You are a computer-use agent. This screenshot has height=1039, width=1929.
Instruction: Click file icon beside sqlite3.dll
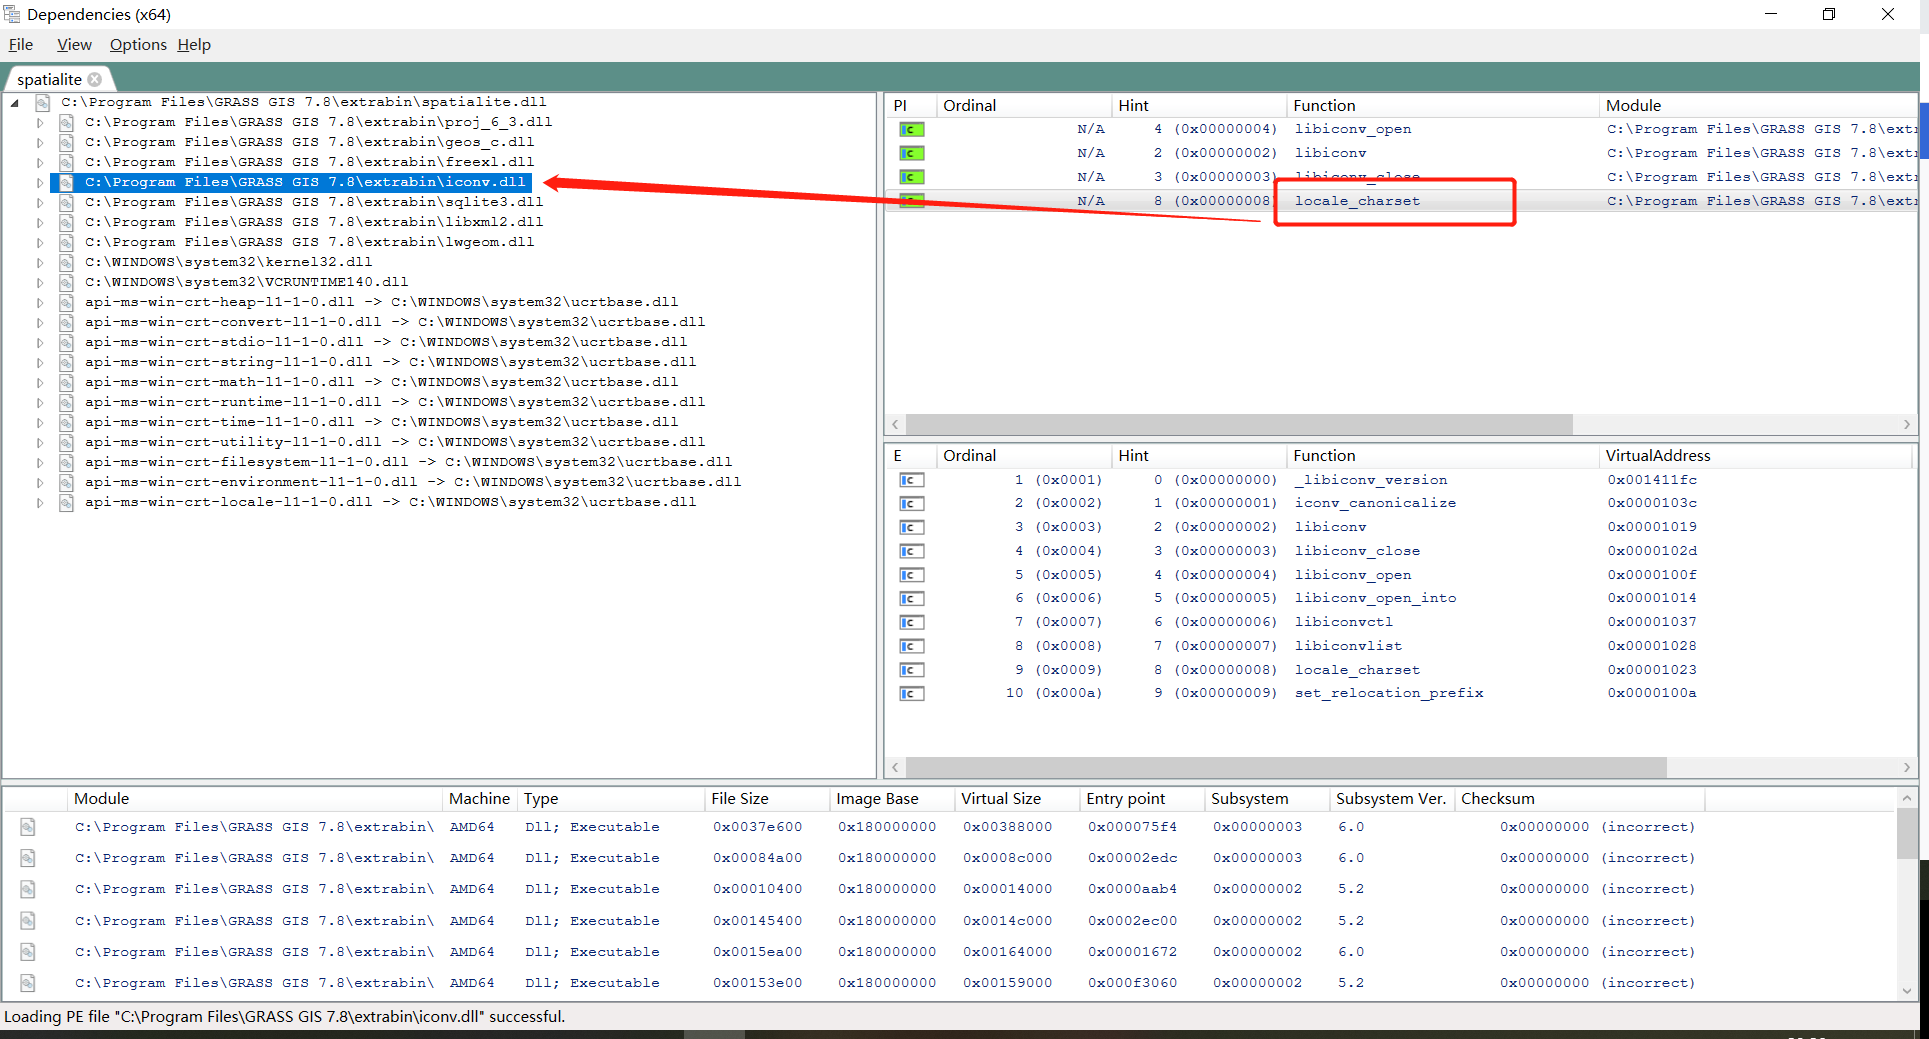pos(66,202)
